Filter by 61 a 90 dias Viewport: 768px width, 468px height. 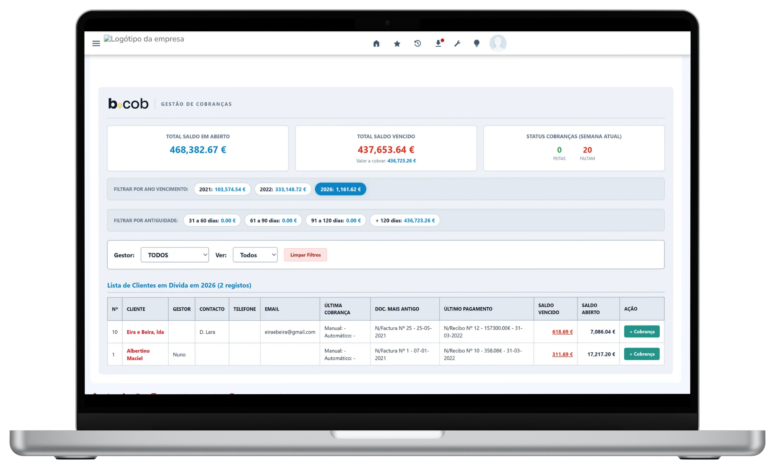[x=273, y=221]
